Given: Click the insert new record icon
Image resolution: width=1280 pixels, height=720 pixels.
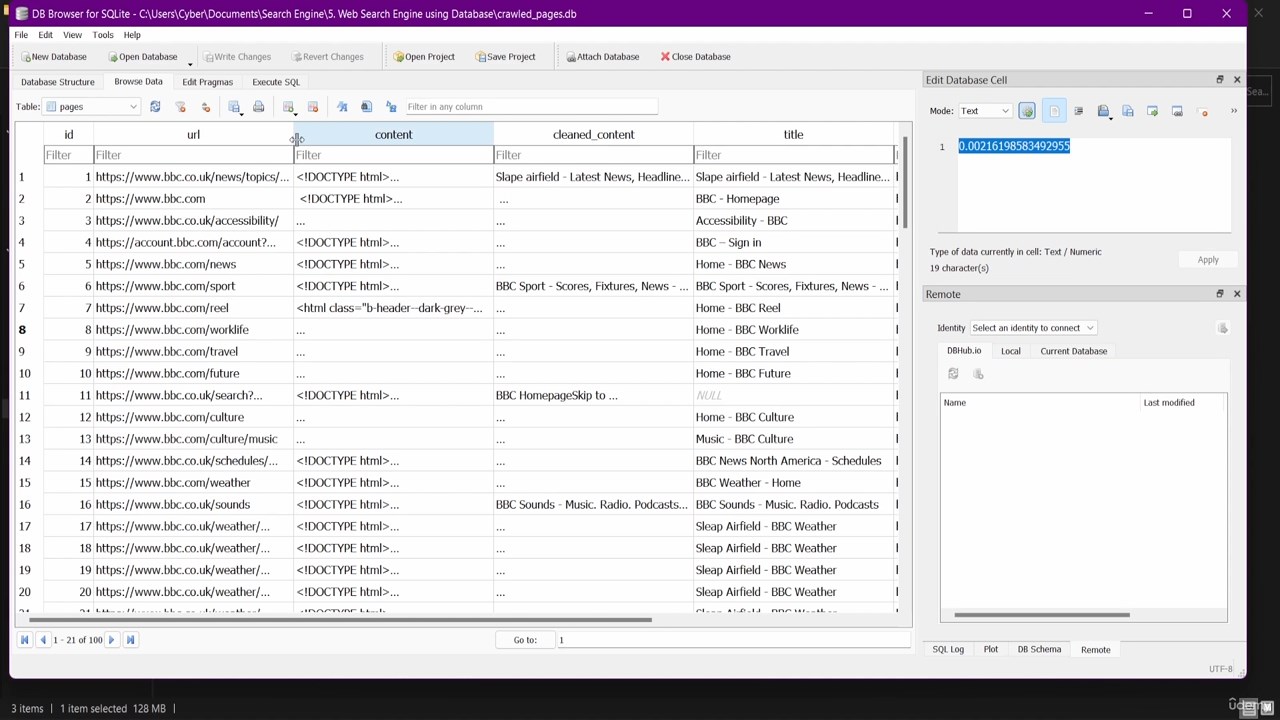Looking at the screenshot, I should 289,107.
